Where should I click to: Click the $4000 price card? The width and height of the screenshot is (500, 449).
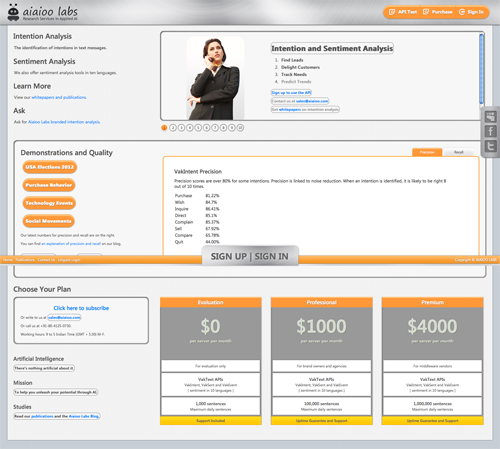tap(433, 333)
